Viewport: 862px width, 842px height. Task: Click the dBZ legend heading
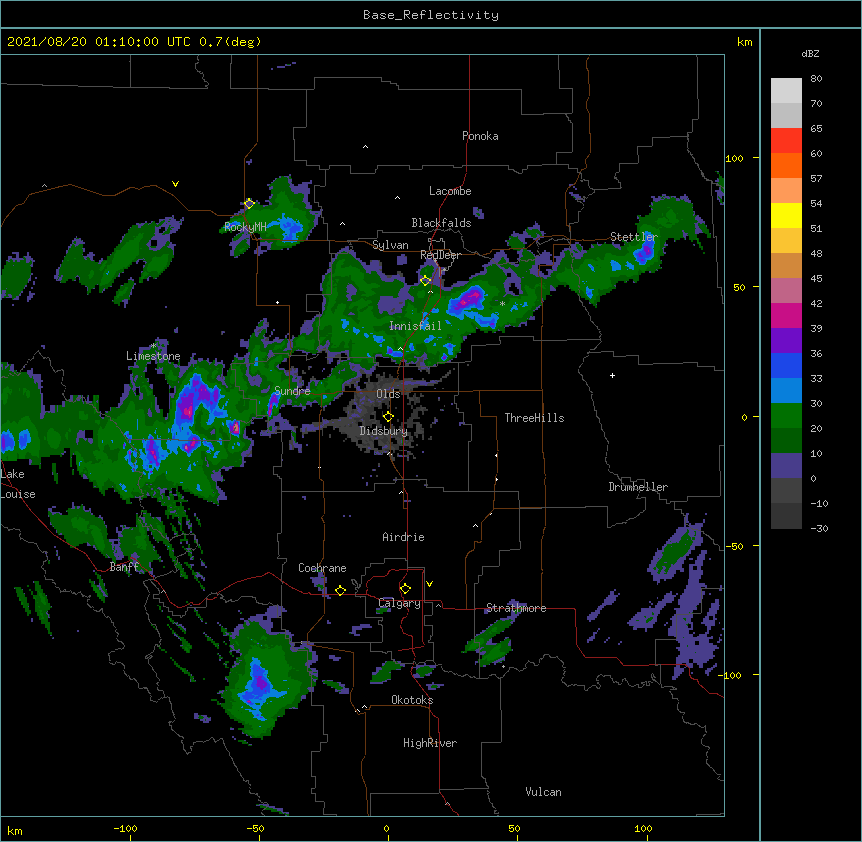pos(810,54)
